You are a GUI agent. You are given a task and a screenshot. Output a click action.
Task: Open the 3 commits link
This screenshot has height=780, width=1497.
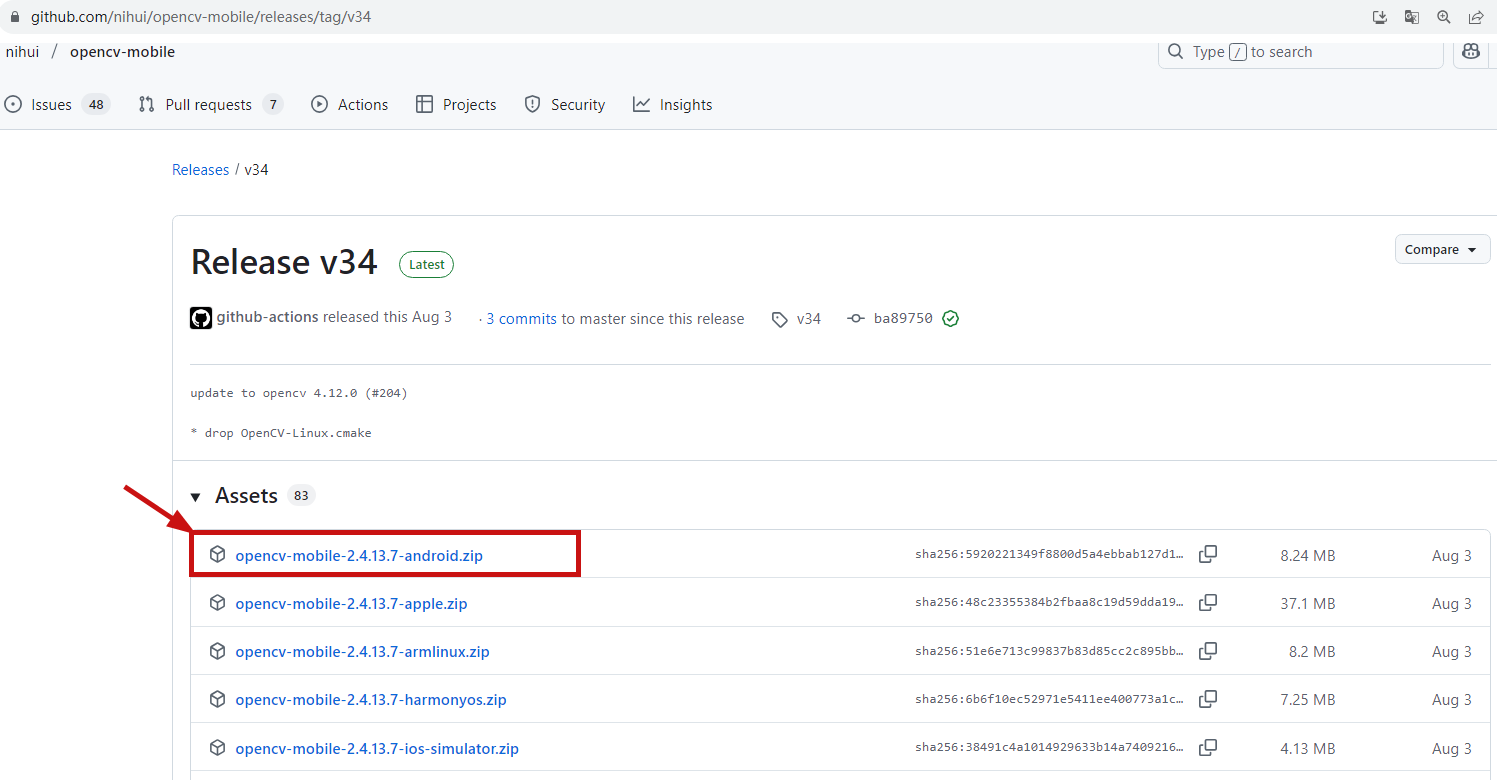[x=521, y=319]
